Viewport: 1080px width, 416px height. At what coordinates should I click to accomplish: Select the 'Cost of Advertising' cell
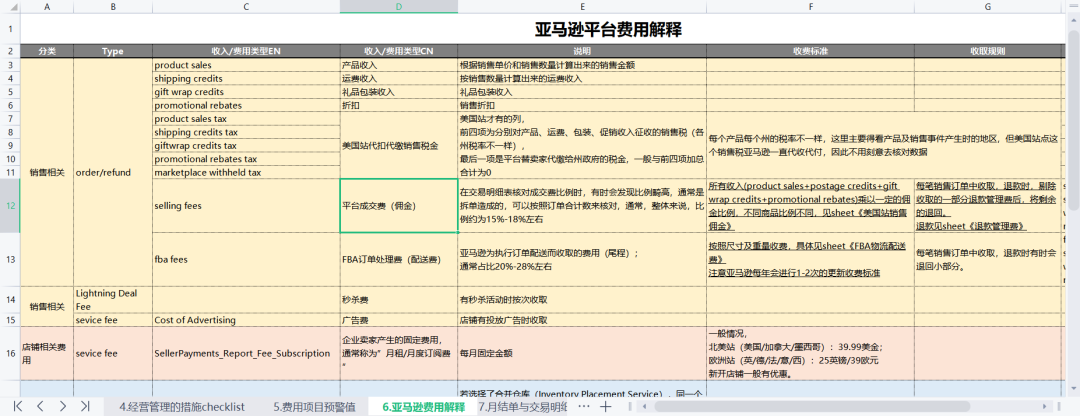pos(246,320)
